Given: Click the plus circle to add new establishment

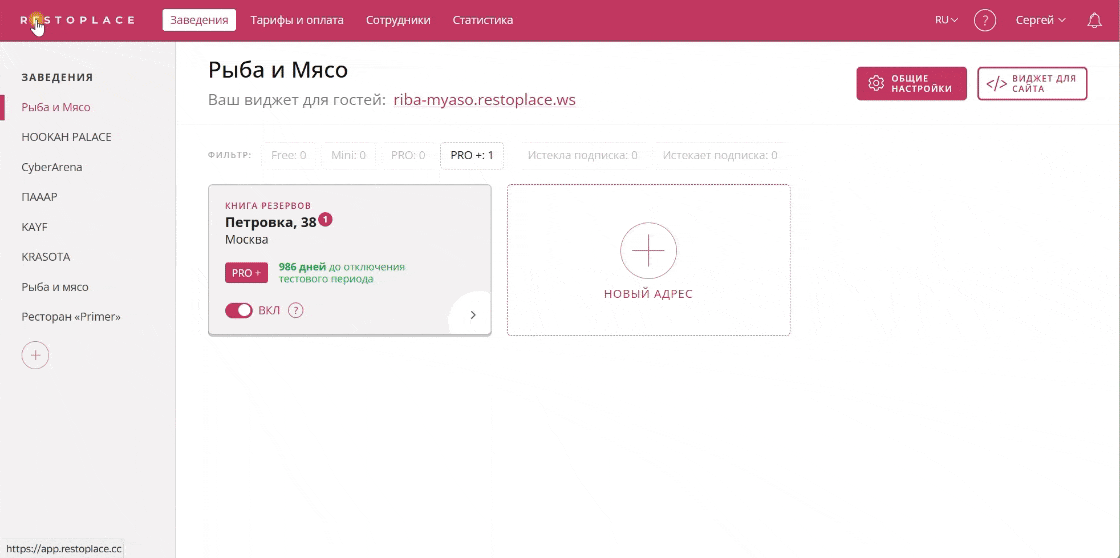Looking at the screenshot, I should (x=36, y=355).
